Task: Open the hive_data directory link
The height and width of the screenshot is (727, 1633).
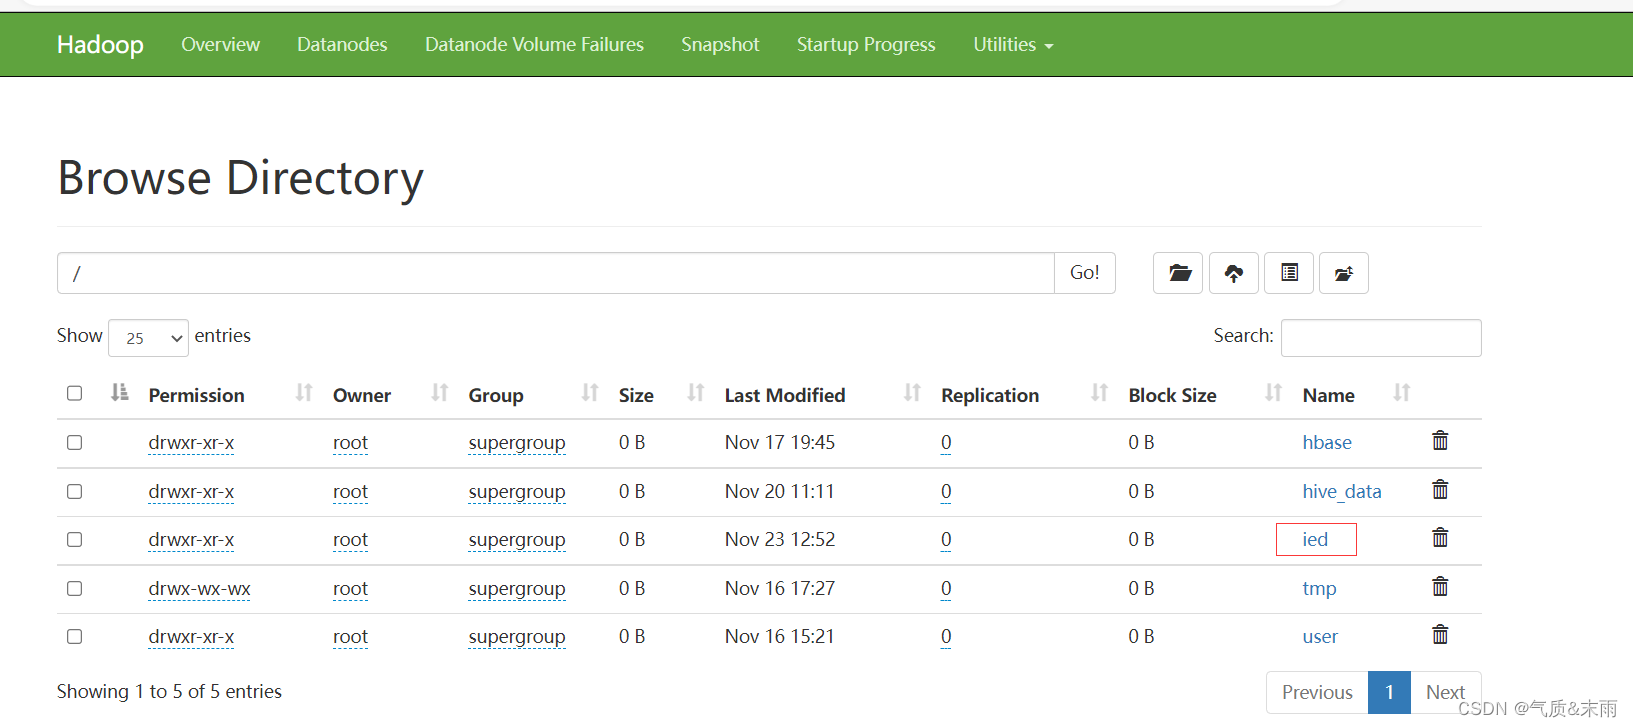Action: click(x=1342, y=491)
